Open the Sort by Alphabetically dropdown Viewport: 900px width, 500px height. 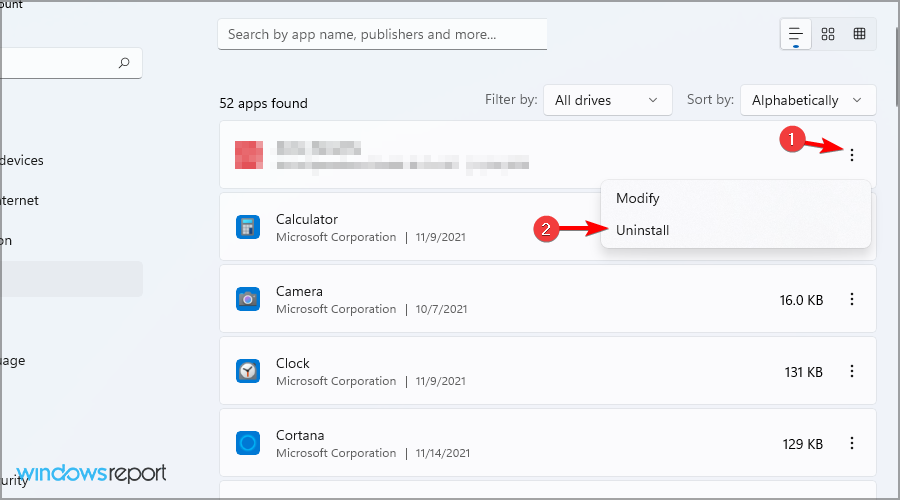[x=808, y=100]
